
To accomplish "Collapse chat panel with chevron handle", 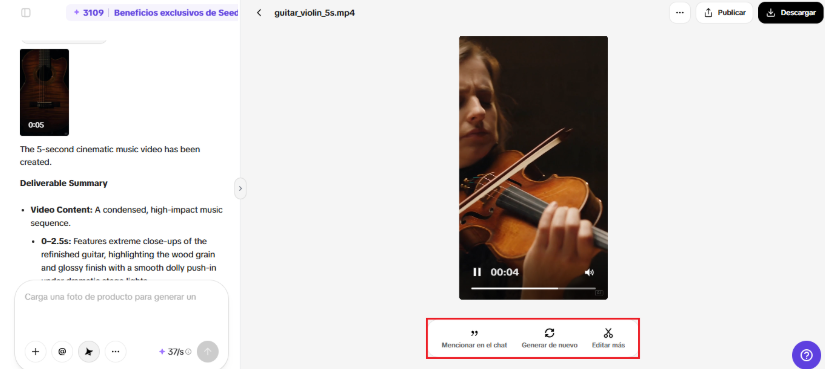I will pos(240,188).
